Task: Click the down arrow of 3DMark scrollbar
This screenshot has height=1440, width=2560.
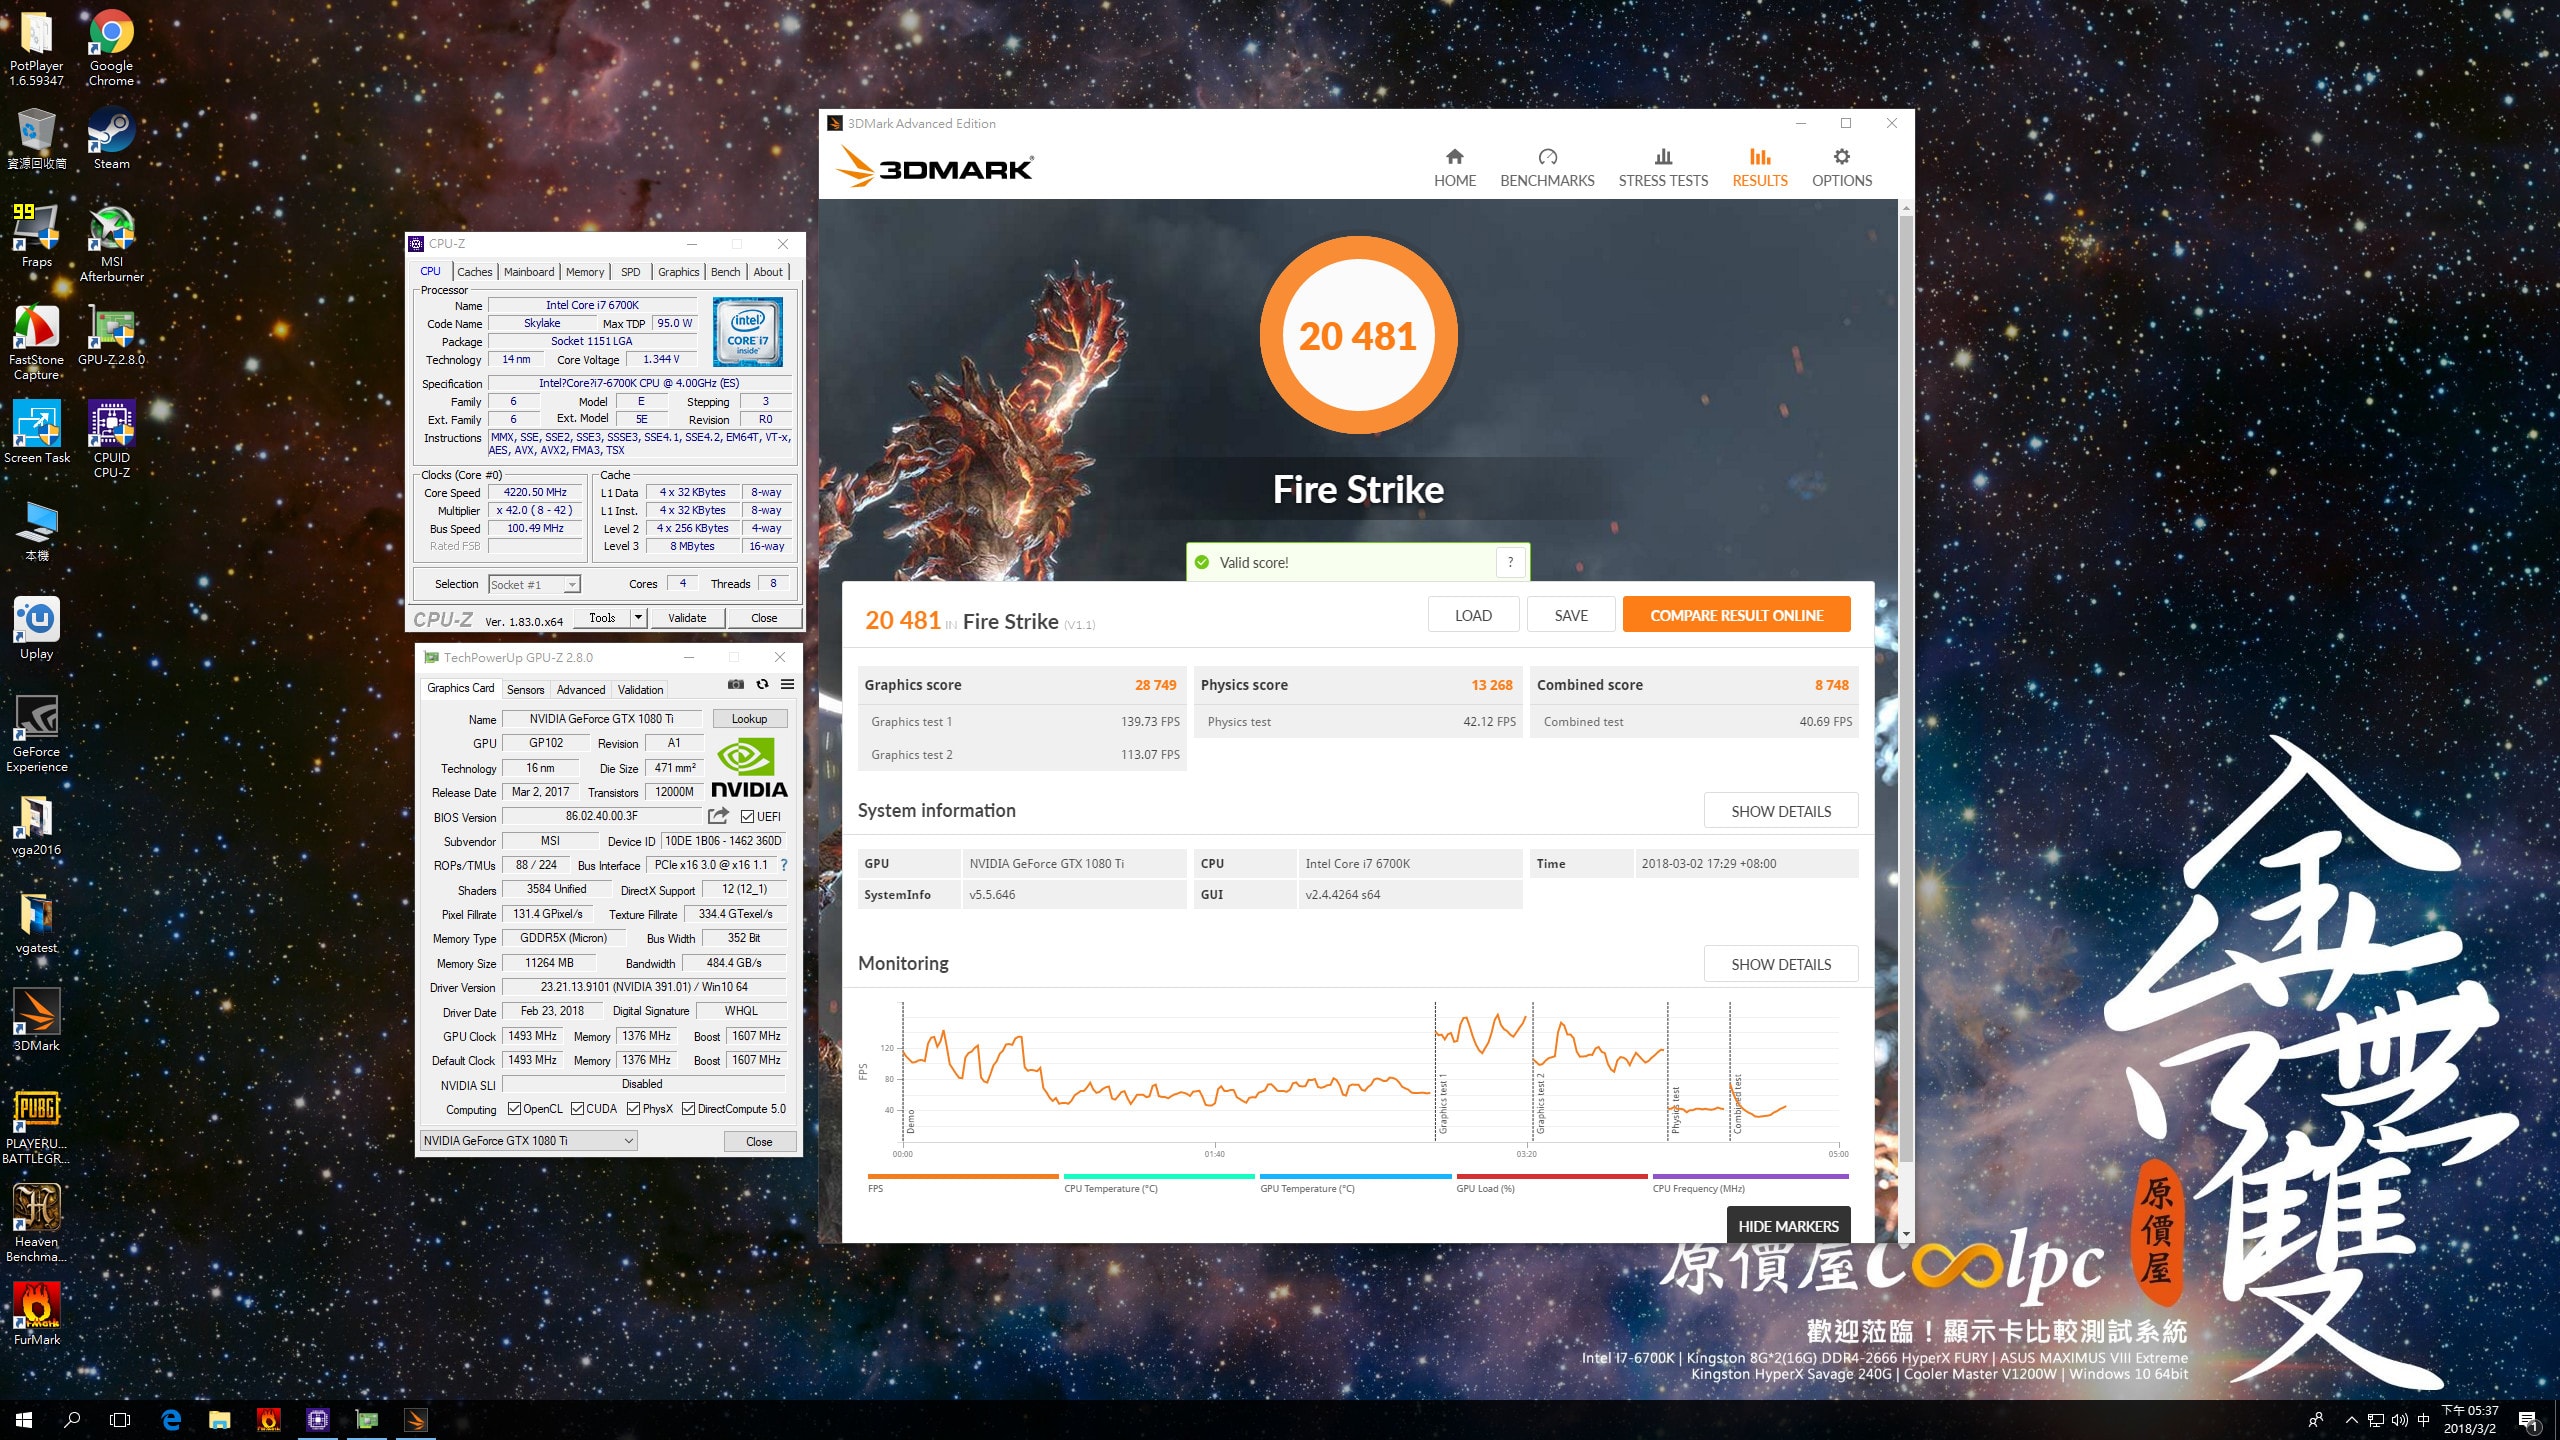Action: (x=1906, y=1234)
